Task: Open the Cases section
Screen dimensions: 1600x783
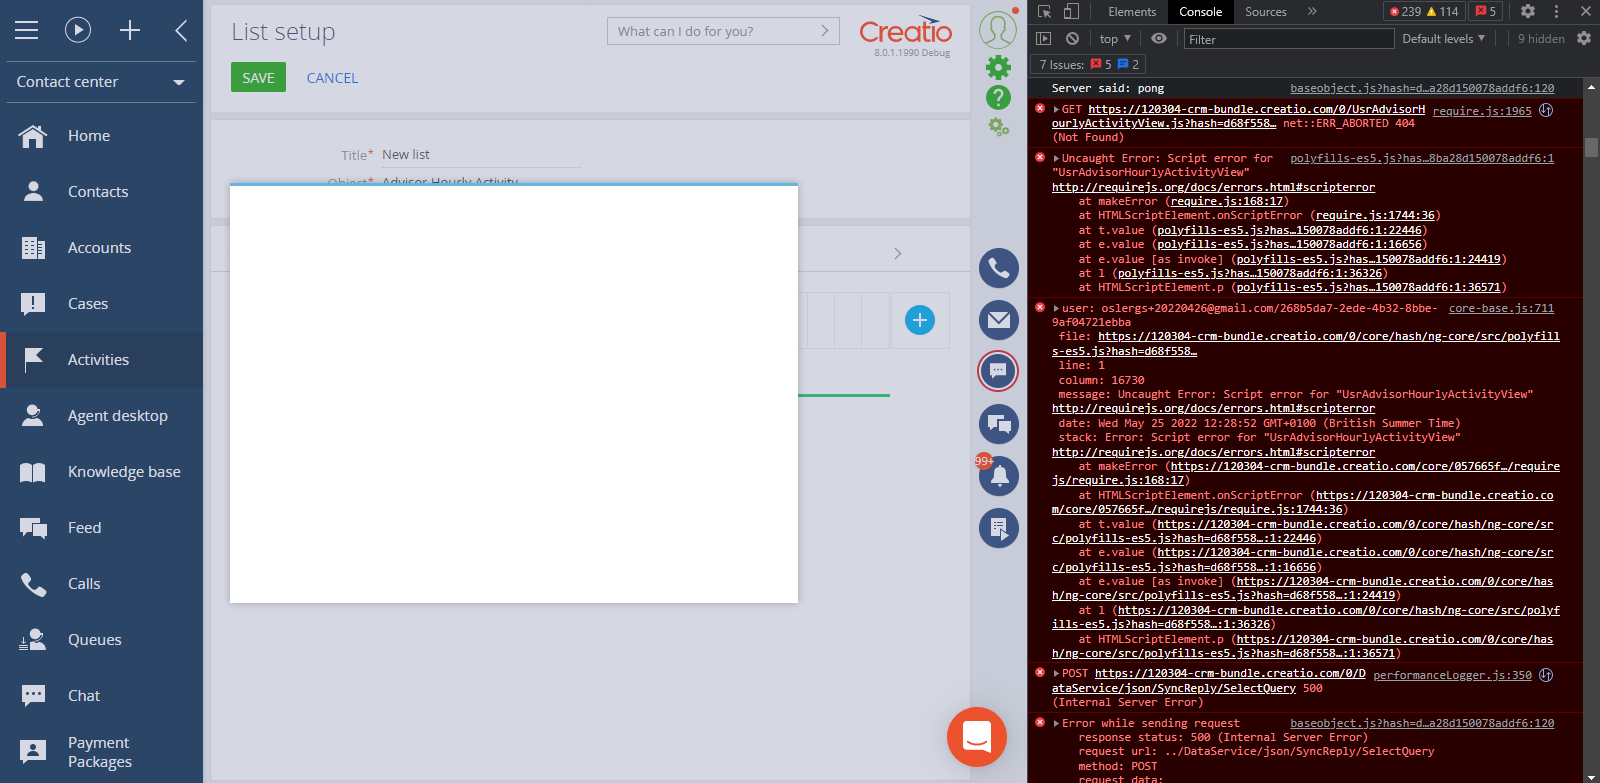Action: pos(101,304)
